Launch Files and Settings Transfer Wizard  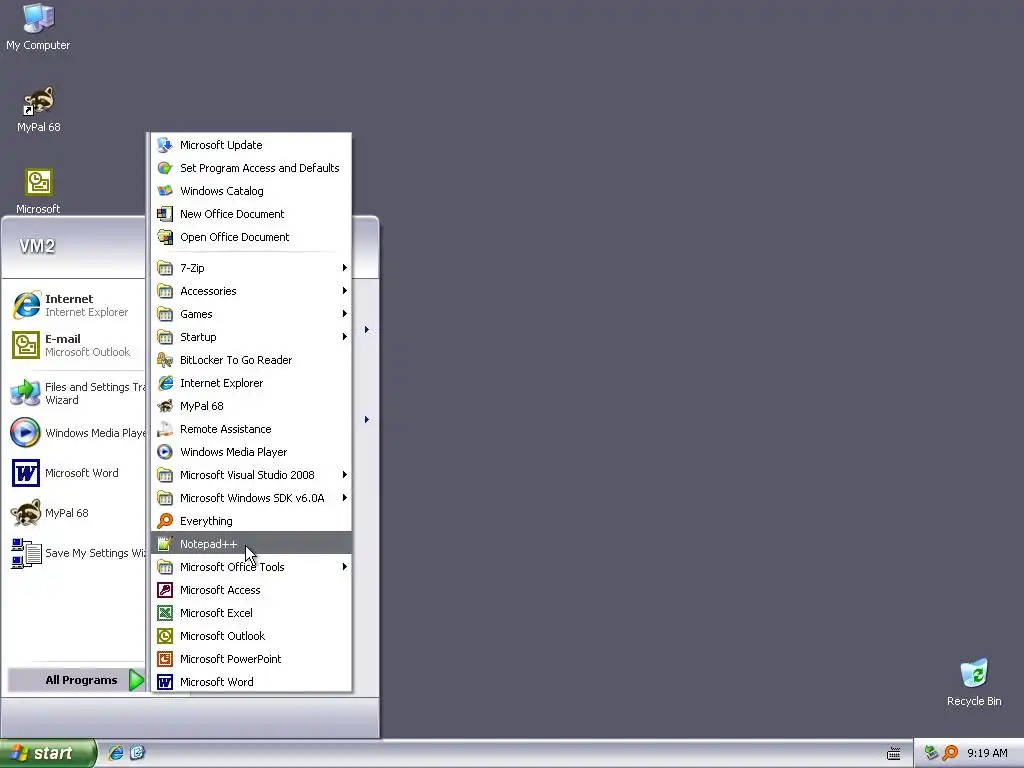click(x=76, y=393)
